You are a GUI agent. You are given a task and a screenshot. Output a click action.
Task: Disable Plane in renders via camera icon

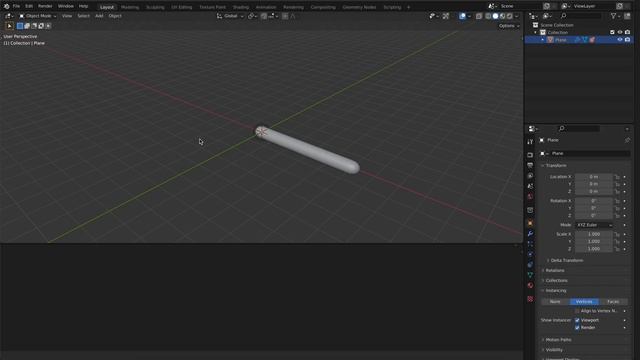[627, 40]
